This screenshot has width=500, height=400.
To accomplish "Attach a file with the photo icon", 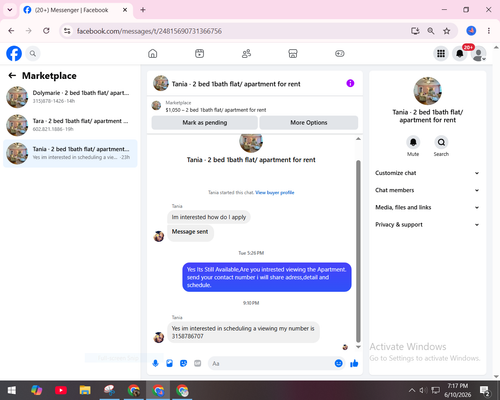I will (169, 363).
